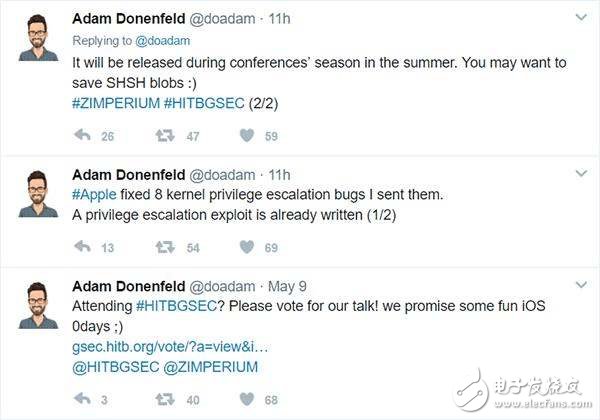This screenshot has height=420, width=600.
Task: Open the #Apple hashtag
Action: tap(95, 192)
